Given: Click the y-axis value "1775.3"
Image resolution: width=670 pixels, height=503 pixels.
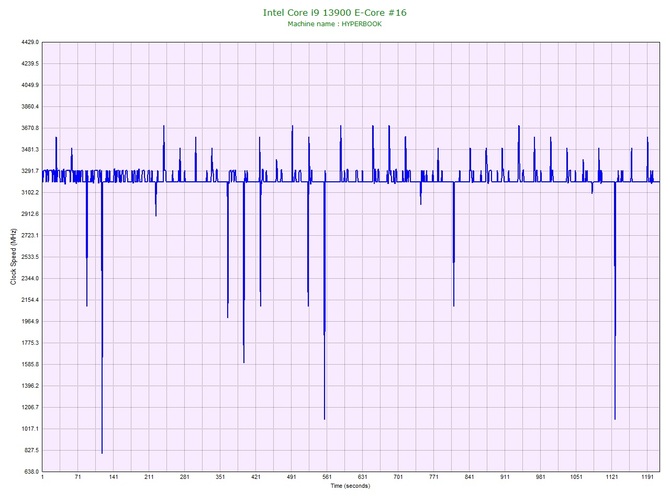Looking at the screenshot, I should pyautogui.click(x=30, y=343).
